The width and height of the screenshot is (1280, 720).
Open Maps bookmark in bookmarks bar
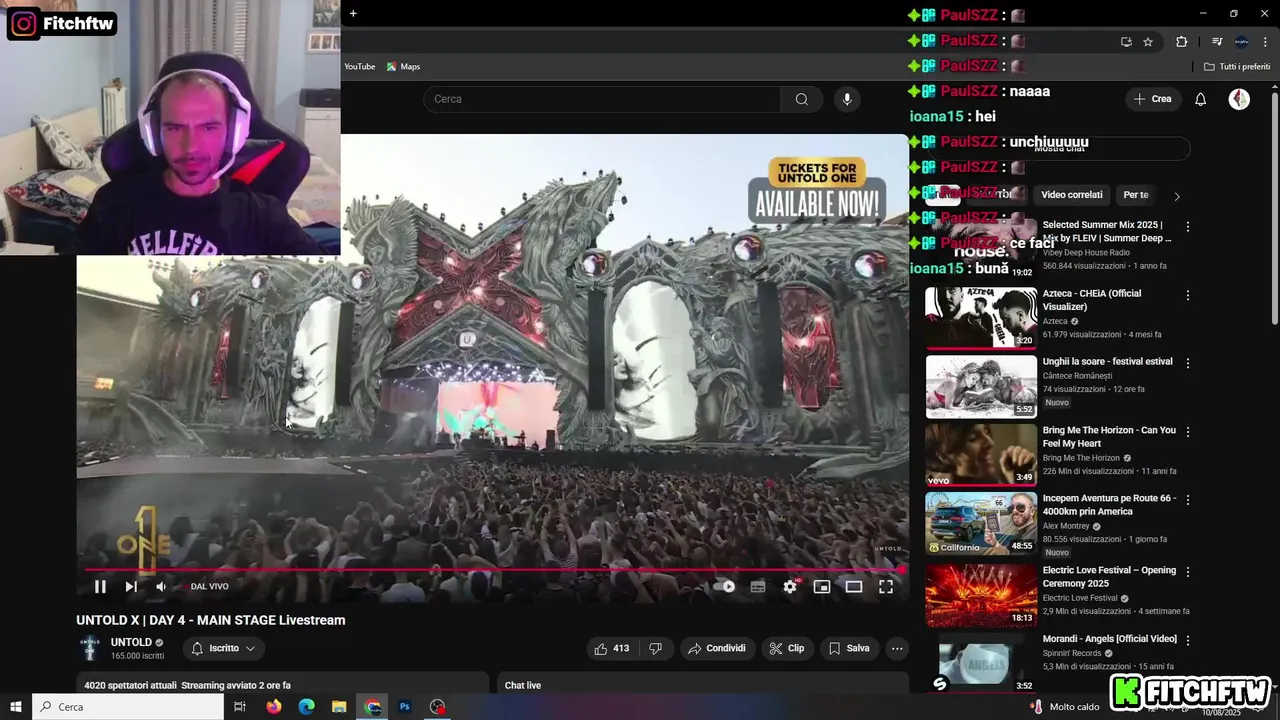(404, 67)
